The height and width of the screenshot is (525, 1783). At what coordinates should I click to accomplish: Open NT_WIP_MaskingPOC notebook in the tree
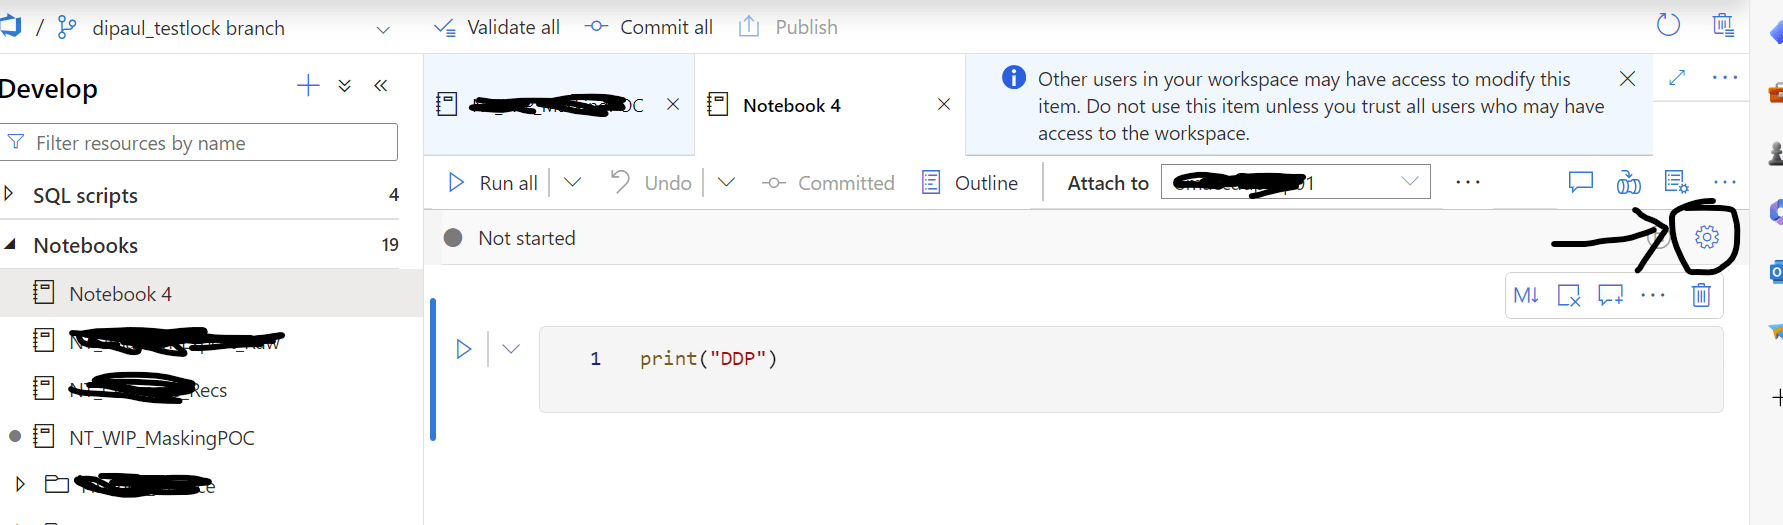161,438
